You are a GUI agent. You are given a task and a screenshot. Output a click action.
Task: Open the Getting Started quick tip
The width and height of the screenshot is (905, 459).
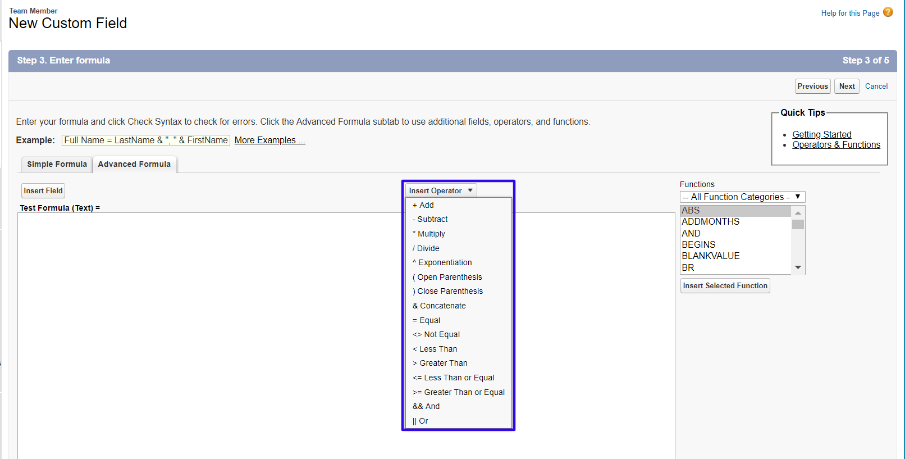pos(821,134)
